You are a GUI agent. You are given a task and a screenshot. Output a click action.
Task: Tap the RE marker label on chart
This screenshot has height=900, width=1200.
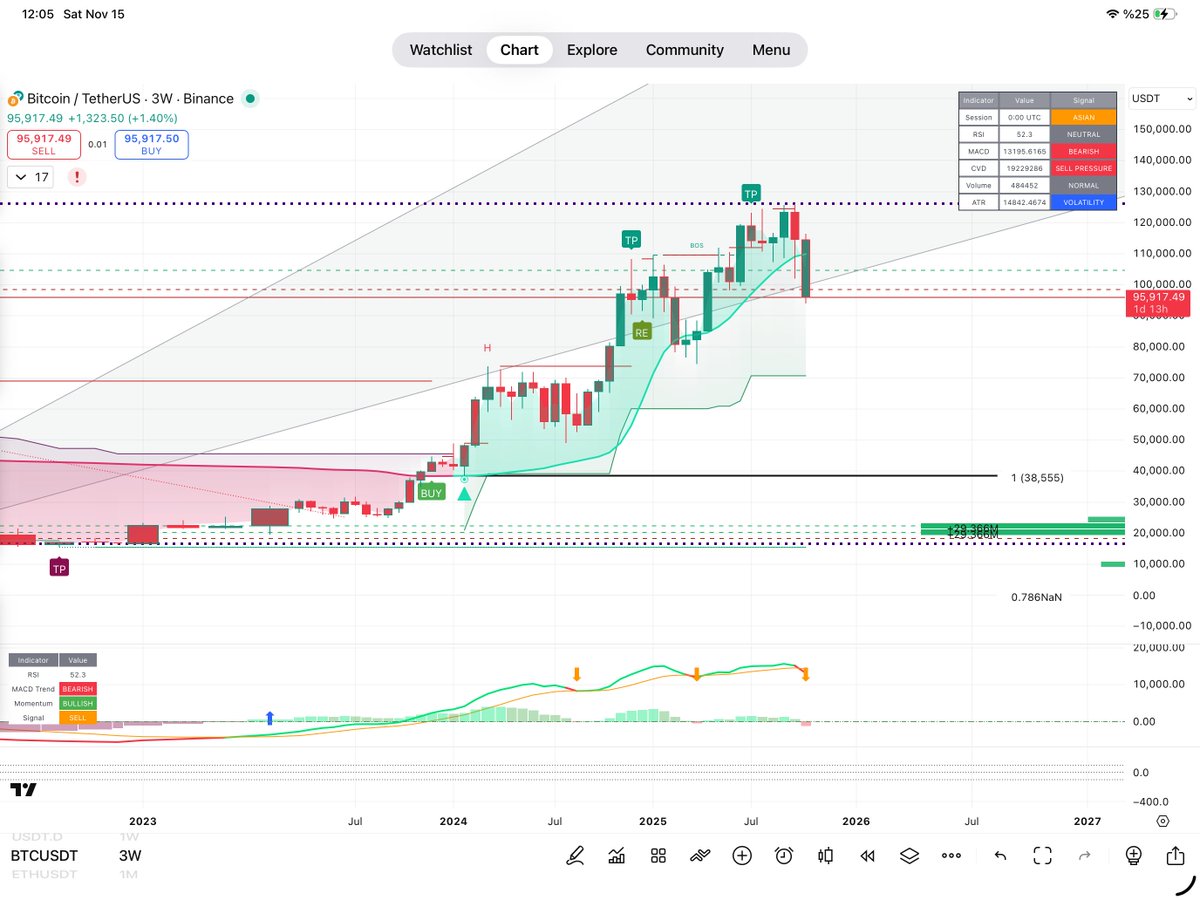[642, 332]
